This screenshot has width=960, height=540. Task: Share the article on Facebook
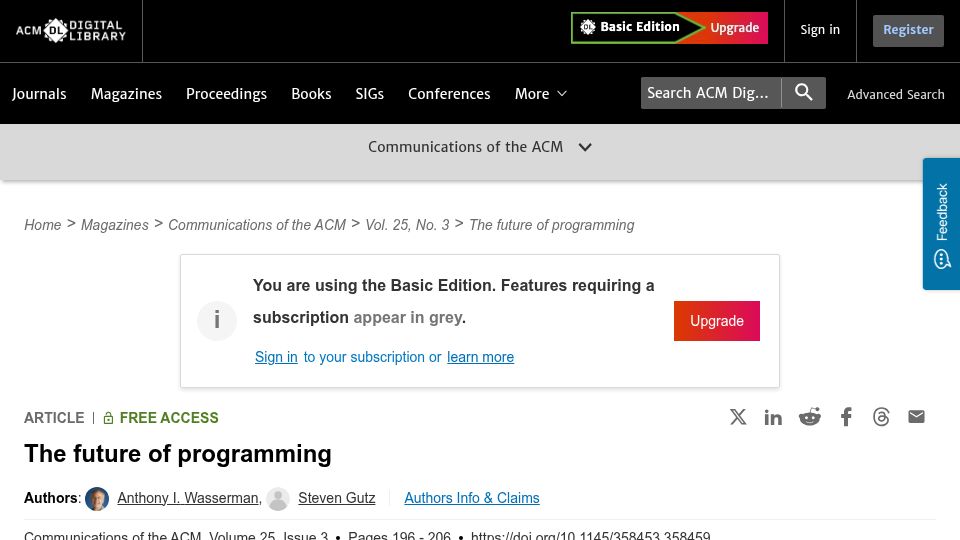pos(846,417)
